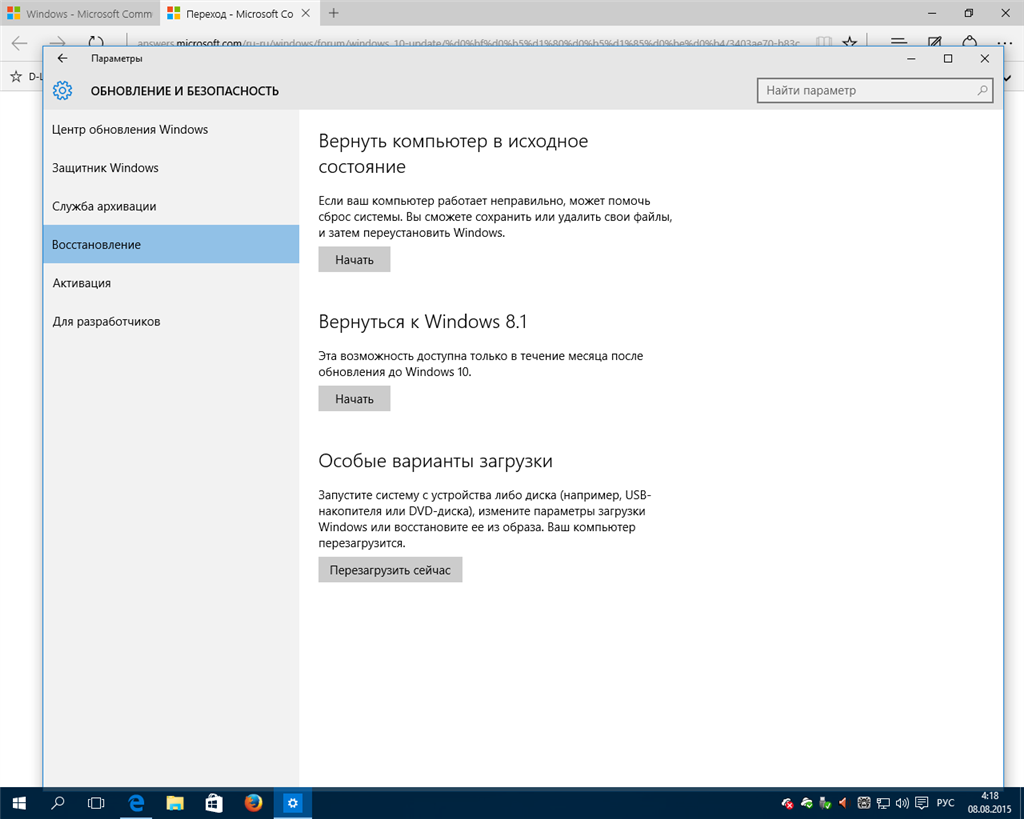1024x819 pixels.
Task: Click the paragraph starting Эта возможность доступна
Action: pos(481,364)
